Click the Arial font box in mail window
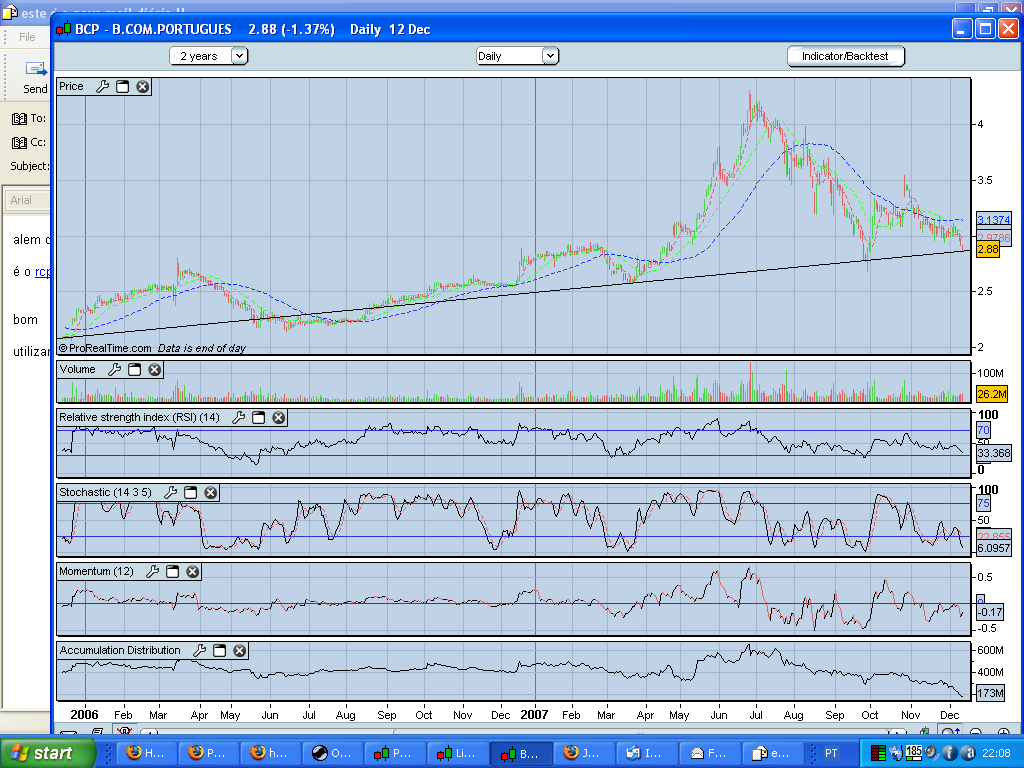Screen dimensions: 1024x768 [27, 200]
